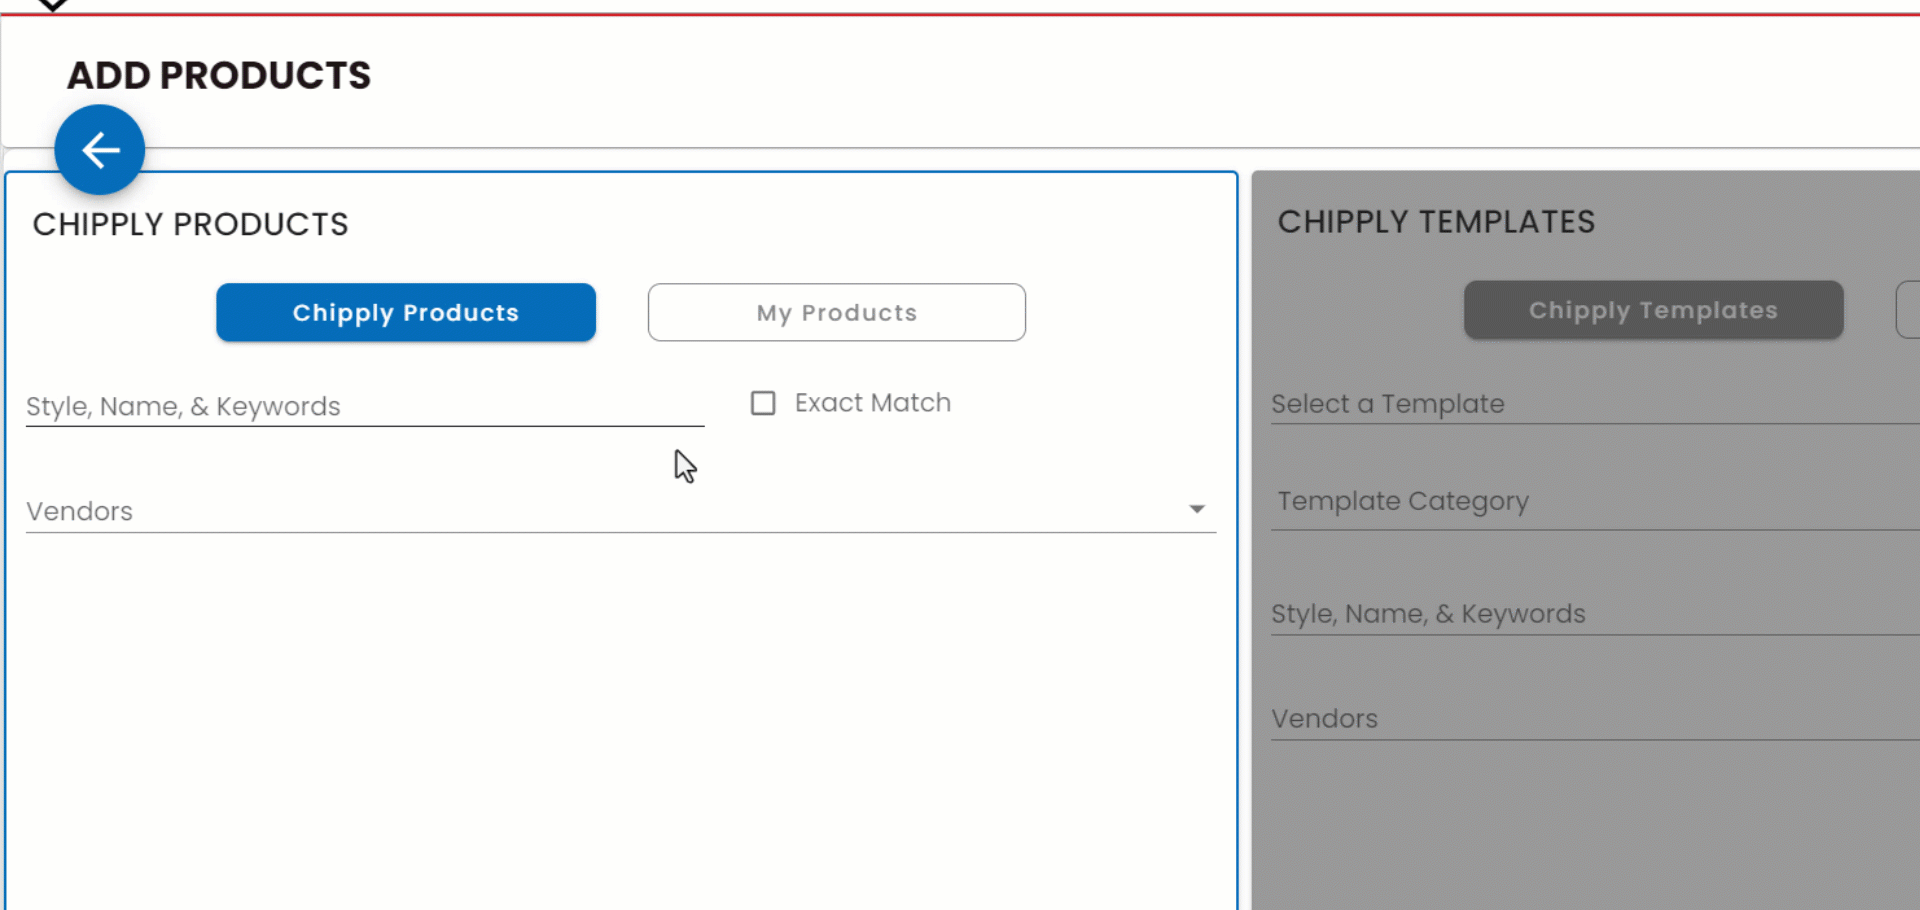Click the blue back arrow button

(100, 150)
